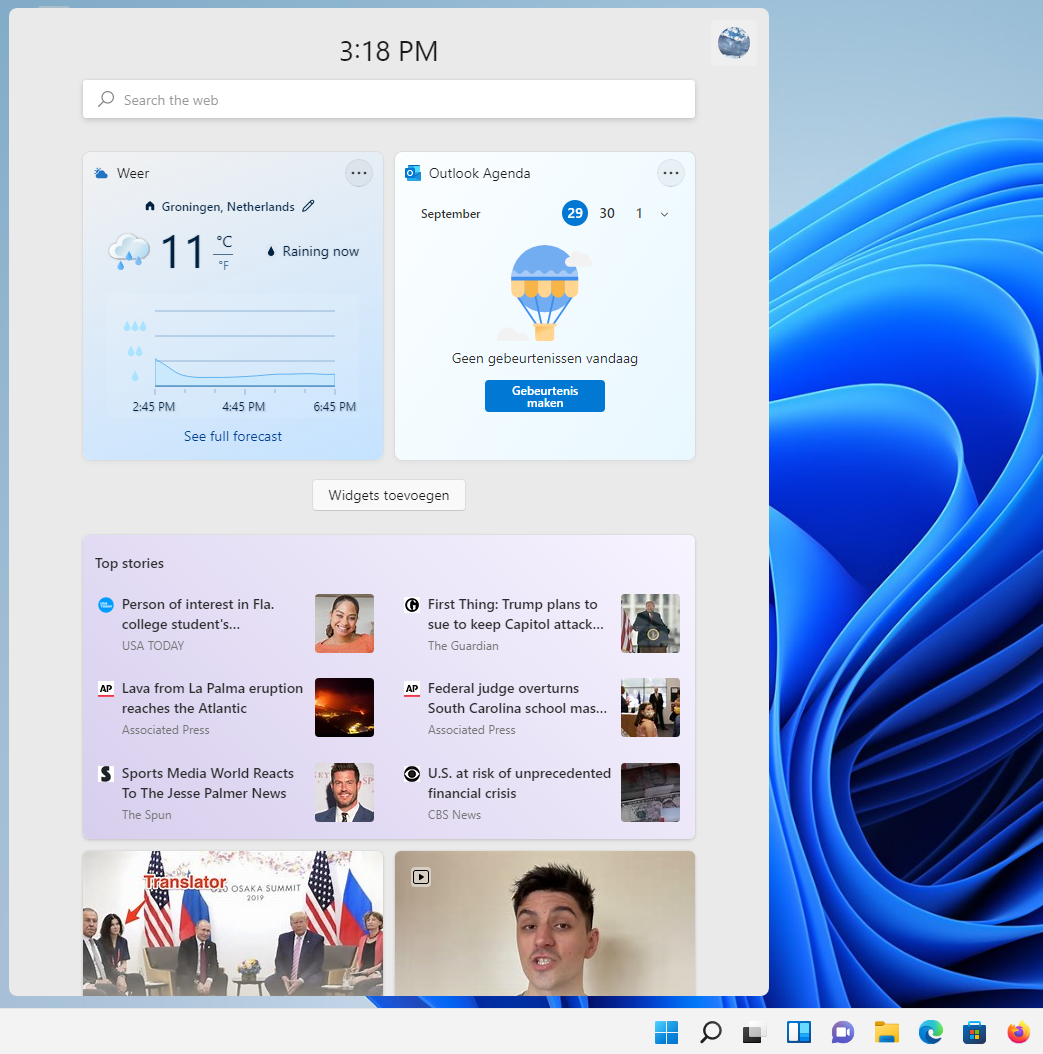Select date 30 in Outlook Agenda
Image resolution: width=1043 pixels, height=1054 pixels.
click(x=607, y=213)
